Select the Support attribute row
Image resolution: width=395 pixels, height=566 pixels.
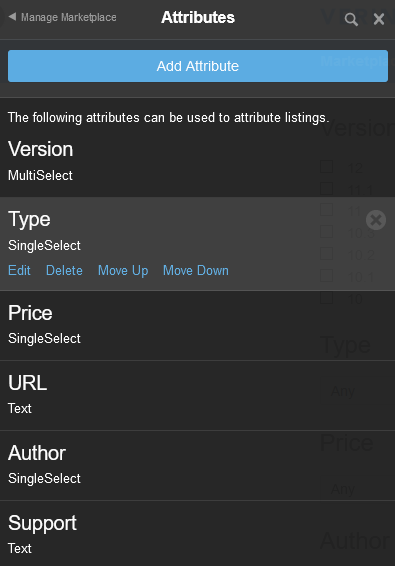click(198, 534)
